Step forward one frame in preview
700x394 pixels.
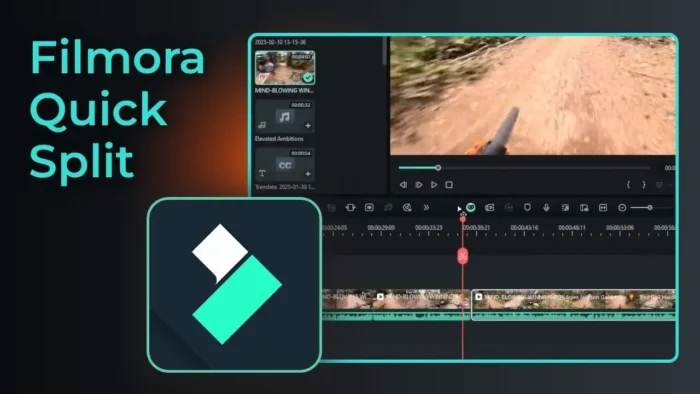tap(419, 185)
